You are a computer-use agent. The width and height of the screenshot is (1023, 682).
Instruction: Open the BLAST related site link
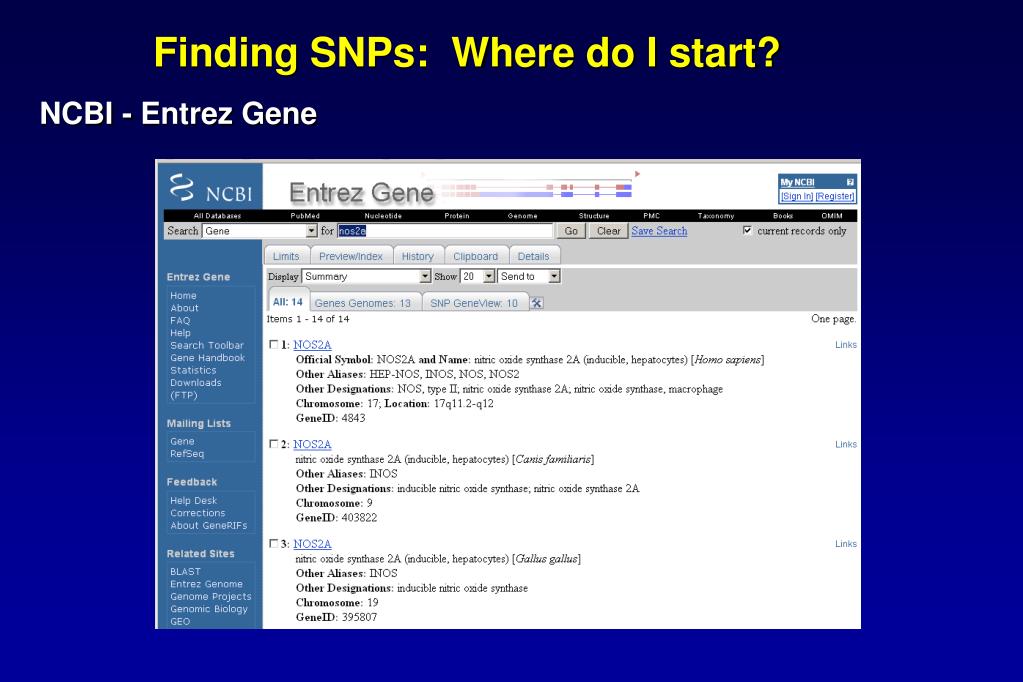pos(185,572)
